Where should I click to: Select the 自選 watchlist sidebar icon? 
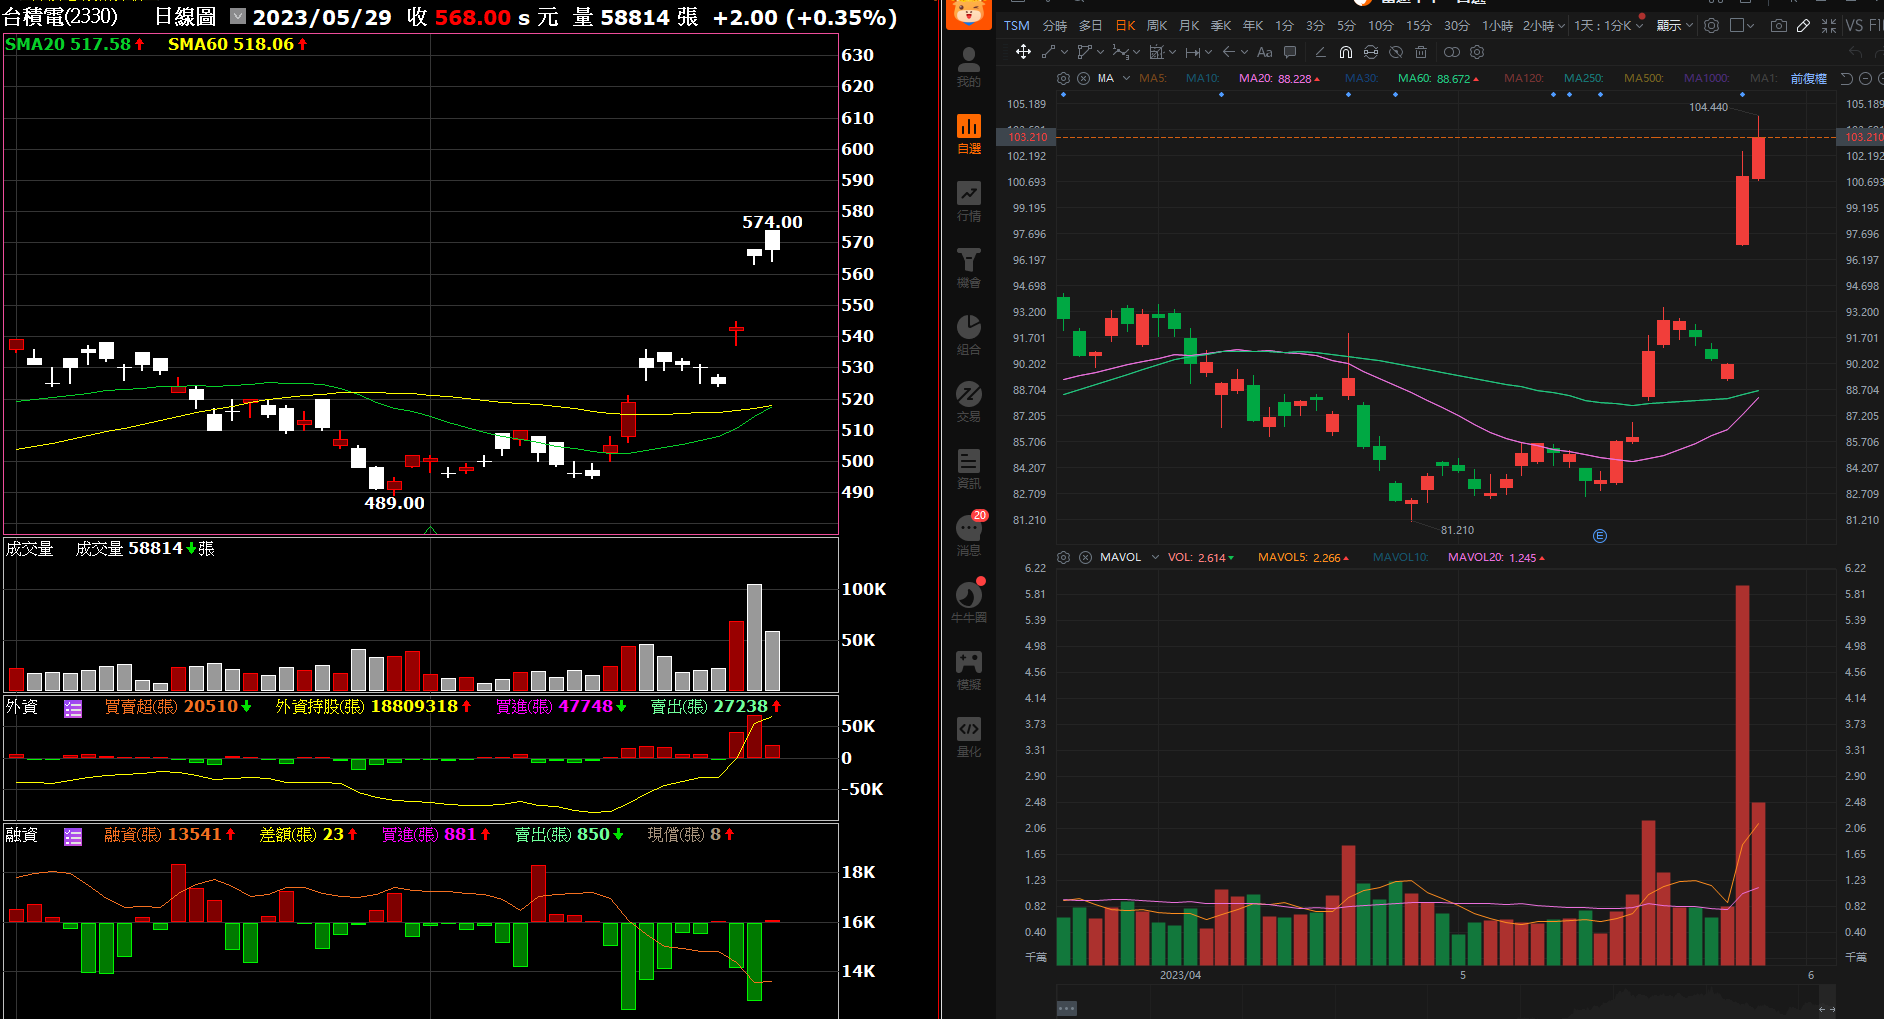(x=968, y=133)
